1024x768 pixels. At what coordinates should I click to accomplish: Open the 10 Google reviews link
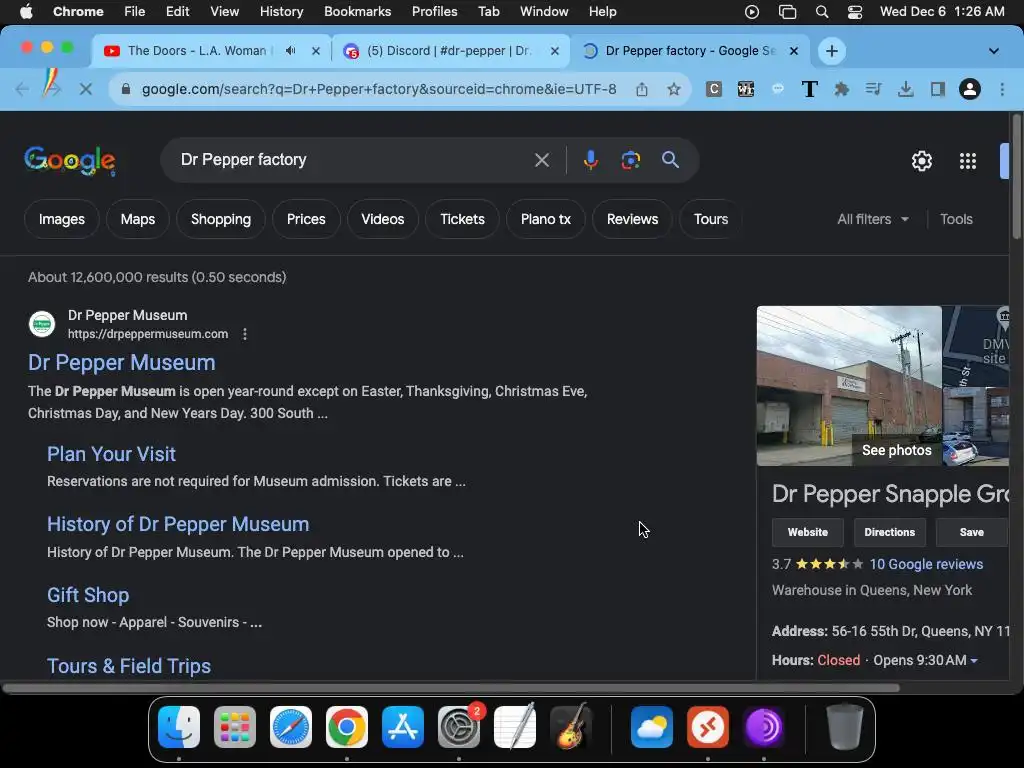[x=926, y=564]
